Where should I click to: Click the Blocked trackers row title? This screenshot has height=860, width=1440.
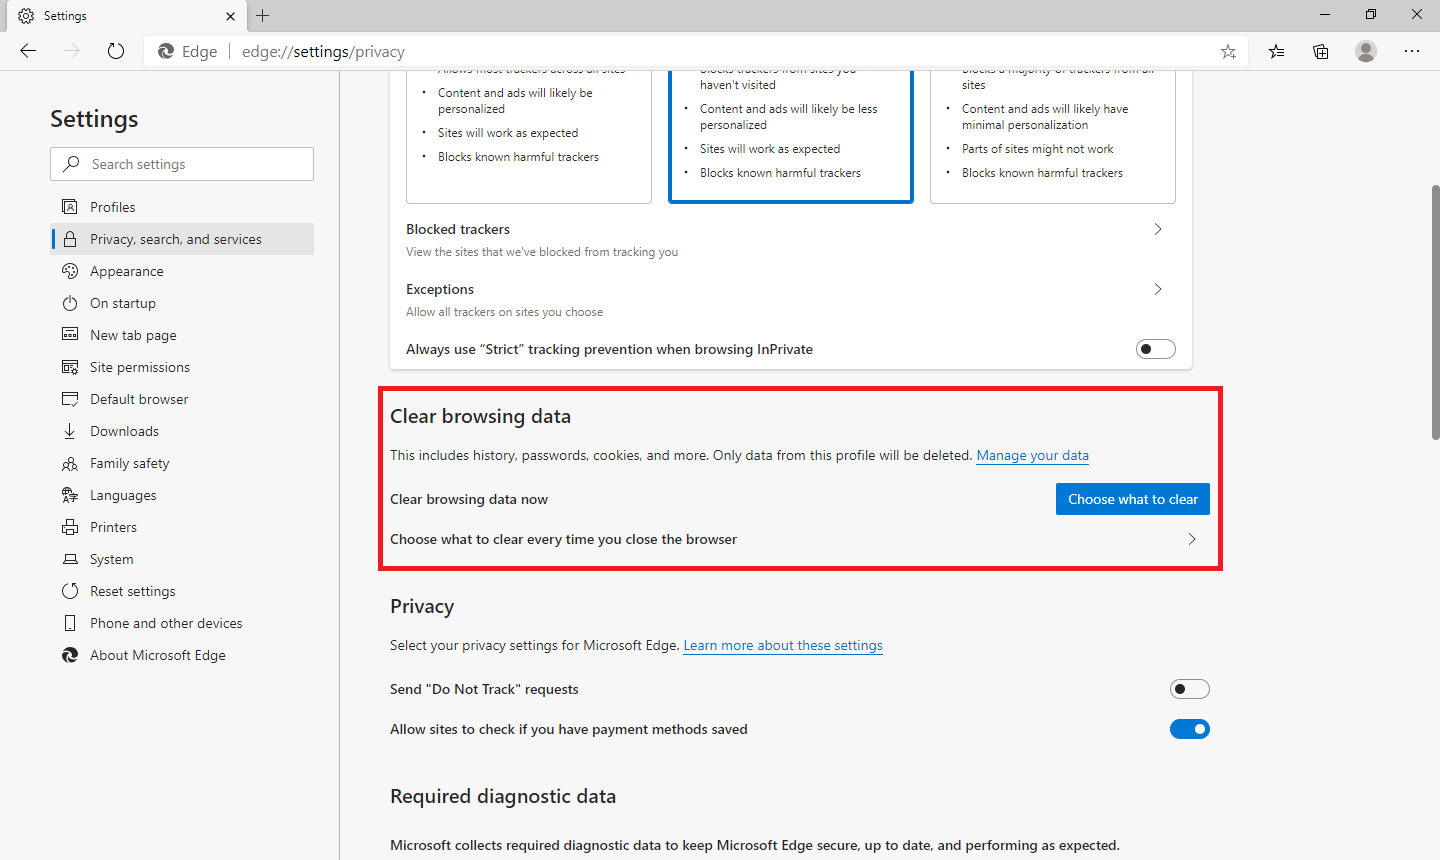tap(458, 229)
